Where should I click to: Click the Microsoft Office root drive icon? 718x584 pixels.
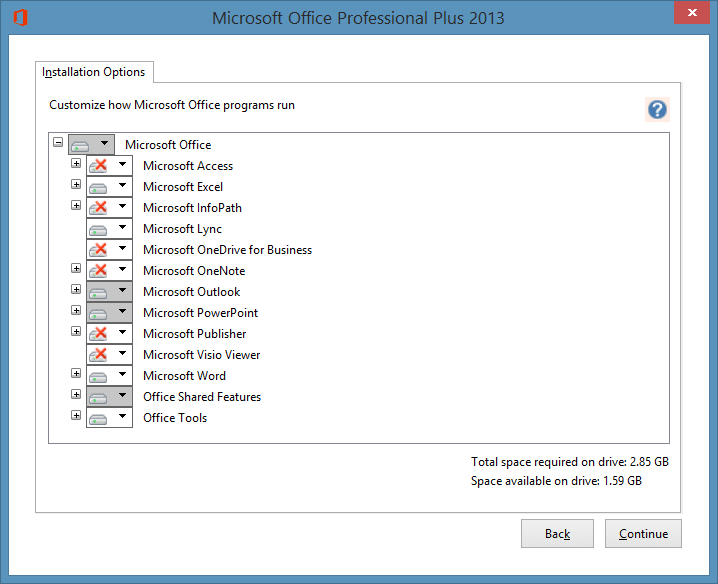pos(80,146)
